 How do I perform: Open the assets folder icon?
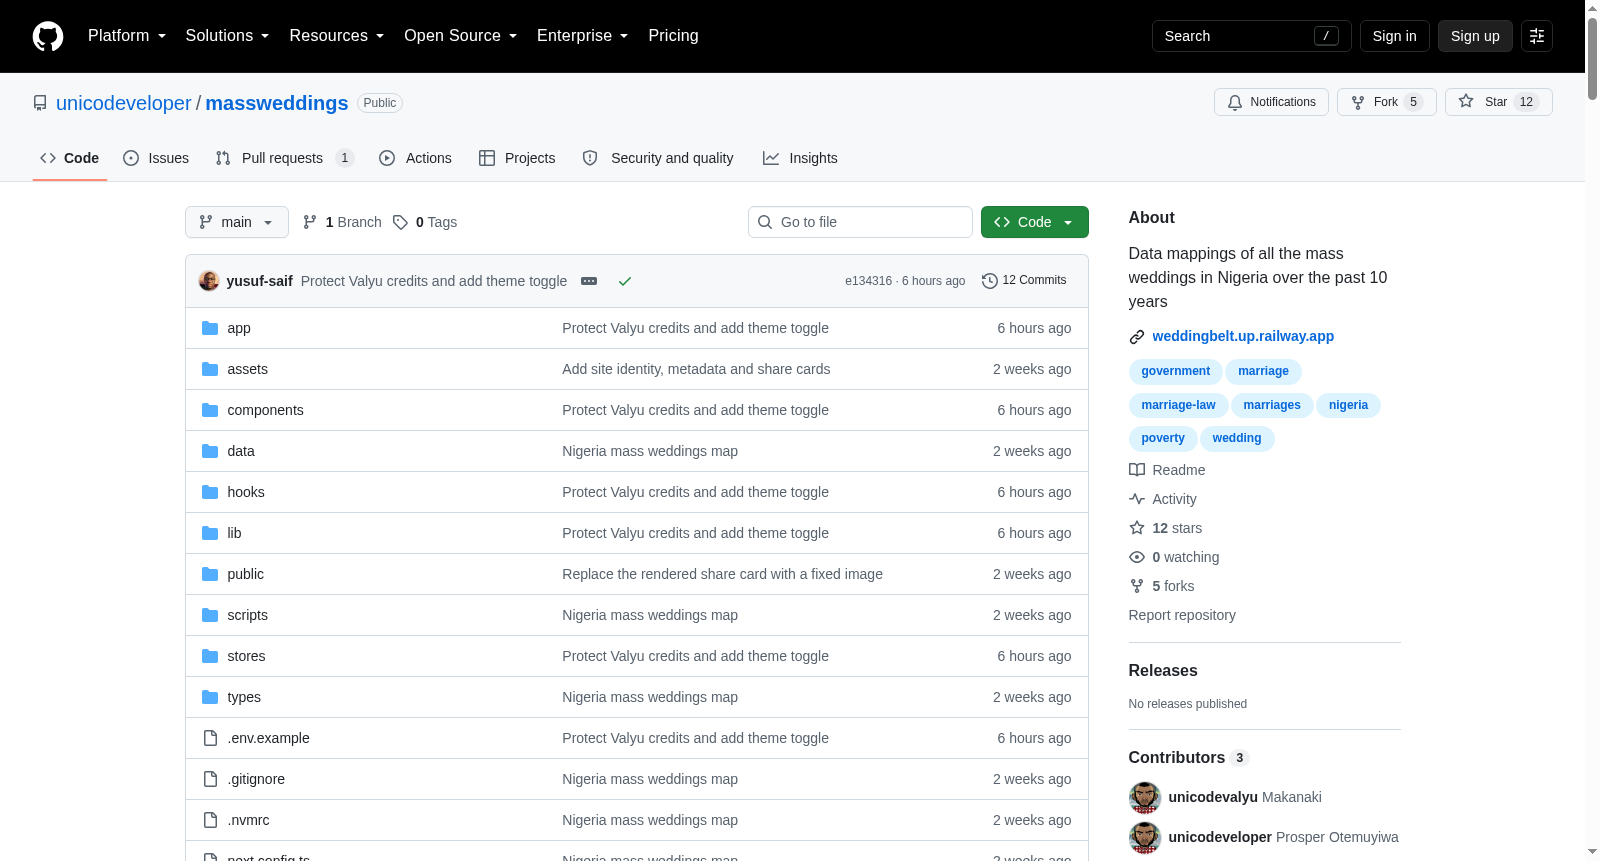(x=210, y=369)
